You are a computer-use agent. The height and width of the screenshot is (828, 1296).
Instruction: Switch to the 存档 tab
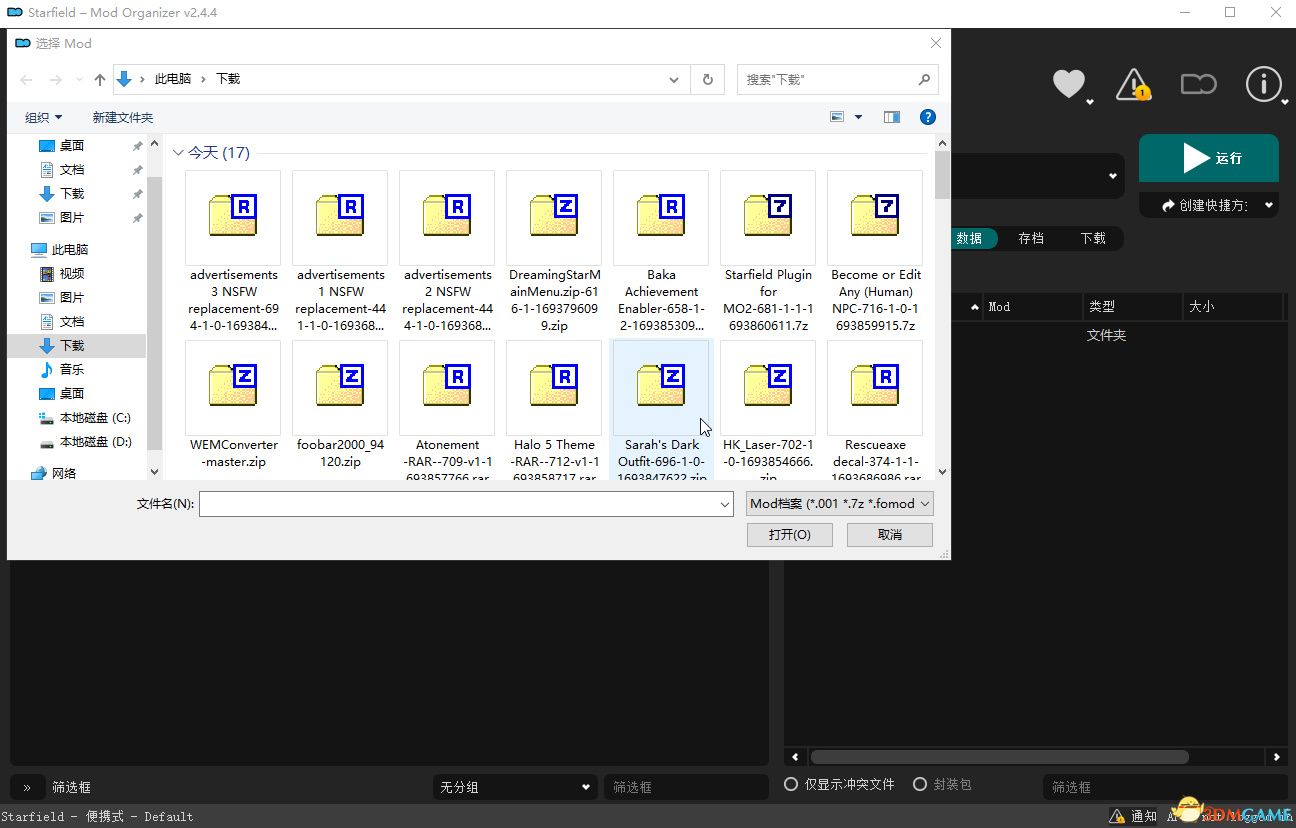1031,238
